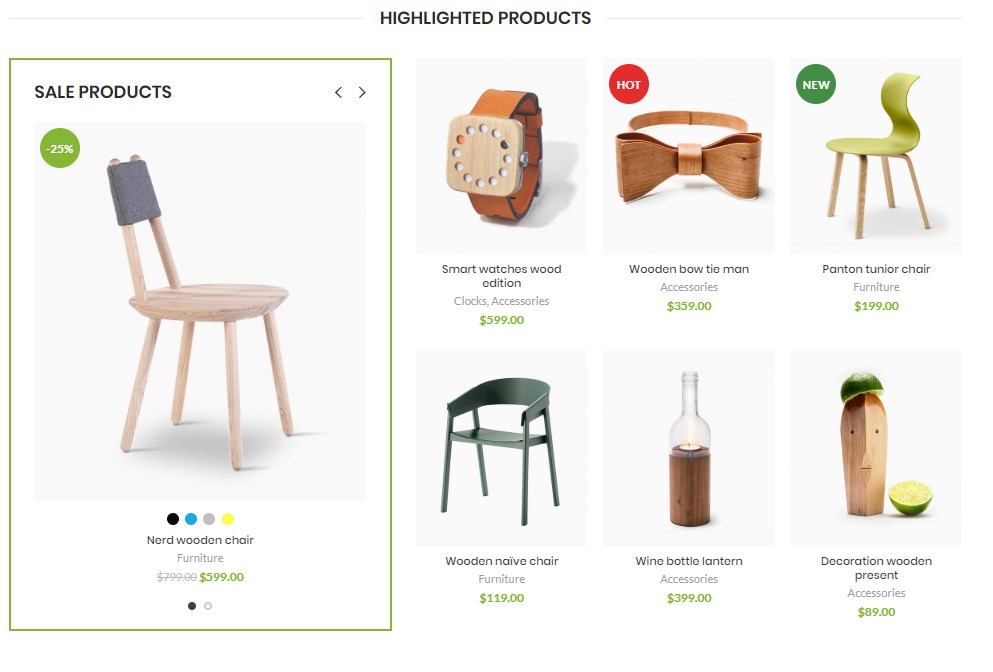The height and width of the screenshot is (672, 993).
Task: Select the gray color swatch
Action: pyautogui.click(x=207, y=519)
